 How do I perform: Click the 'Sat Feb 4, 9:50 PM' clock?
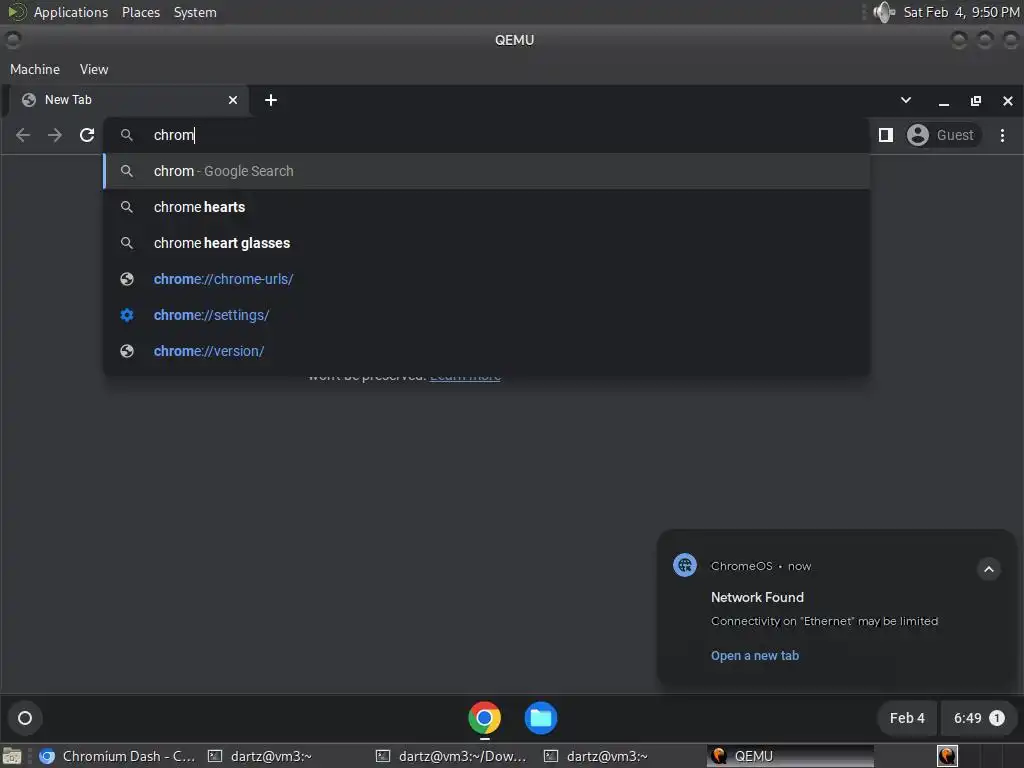coord(961,12)
